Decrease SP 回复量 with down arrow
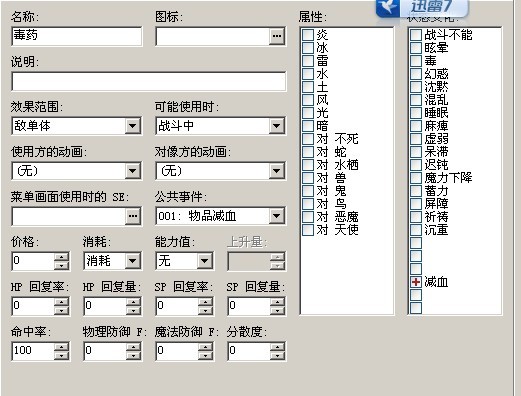This screenshot has width=521, height=396. pos(277,310)
